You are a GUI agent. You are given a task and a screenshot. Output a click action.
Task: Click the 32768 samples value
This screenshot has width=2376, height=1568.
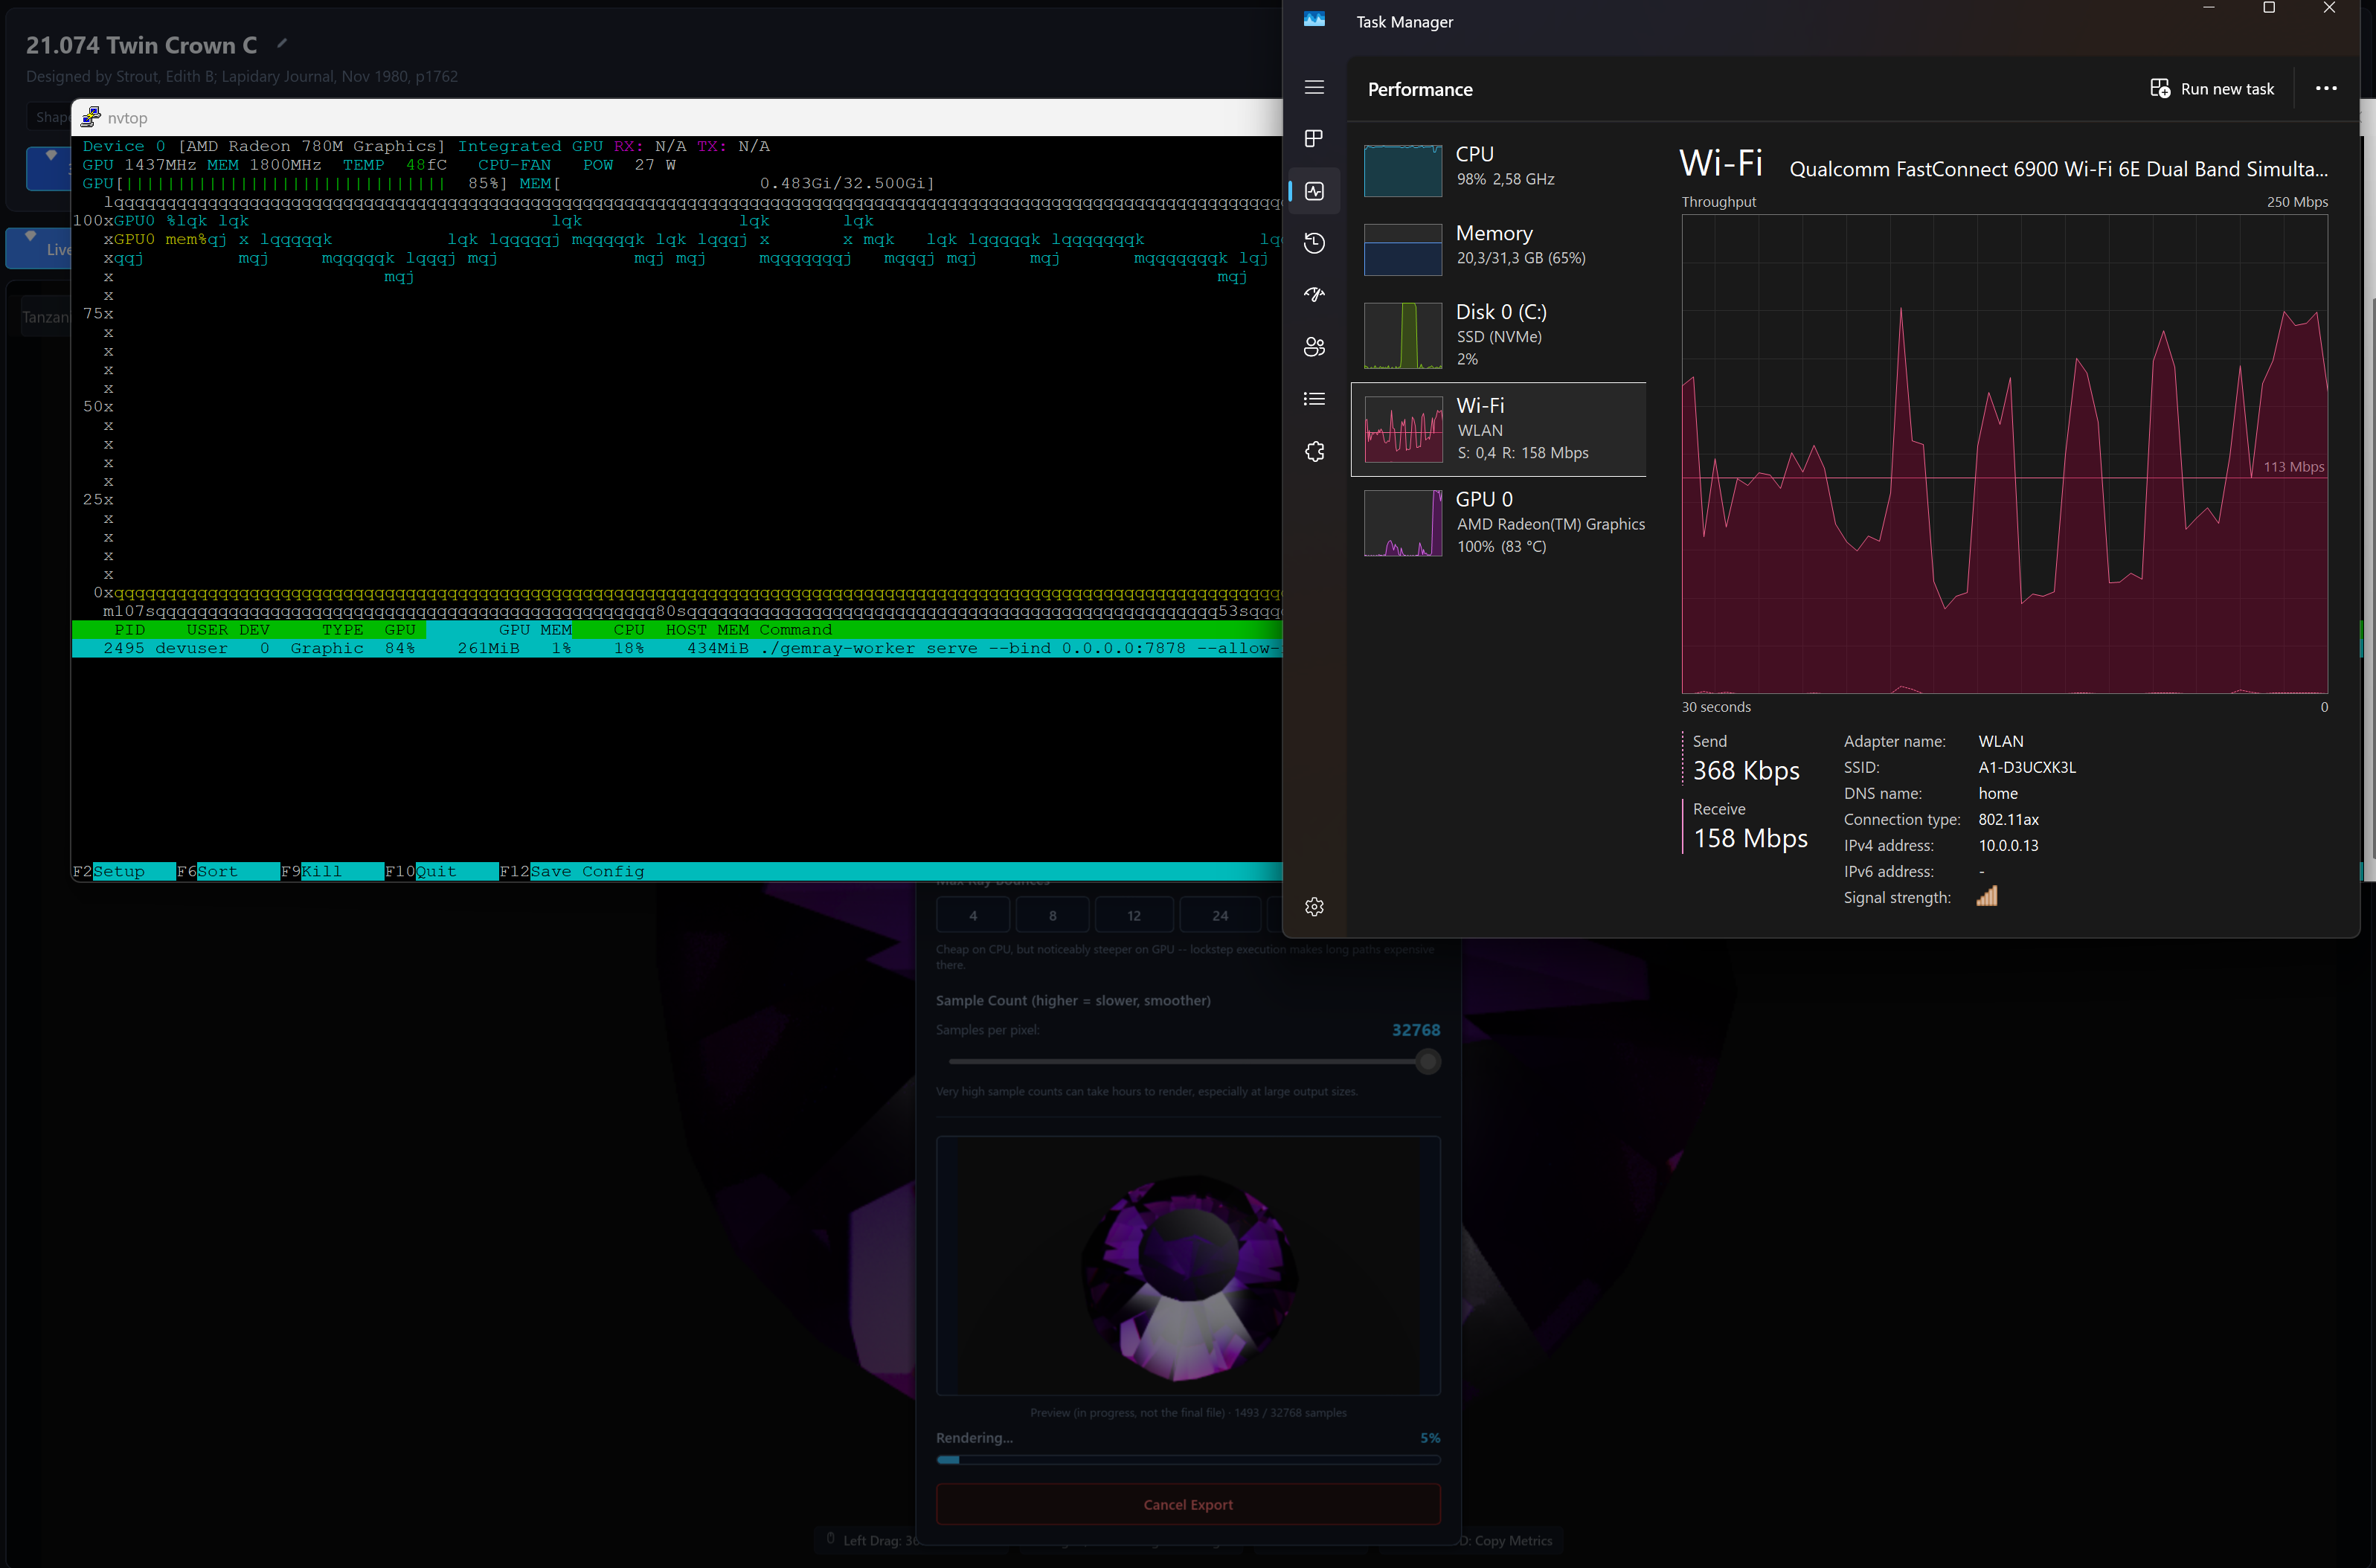(1416, 1030)
